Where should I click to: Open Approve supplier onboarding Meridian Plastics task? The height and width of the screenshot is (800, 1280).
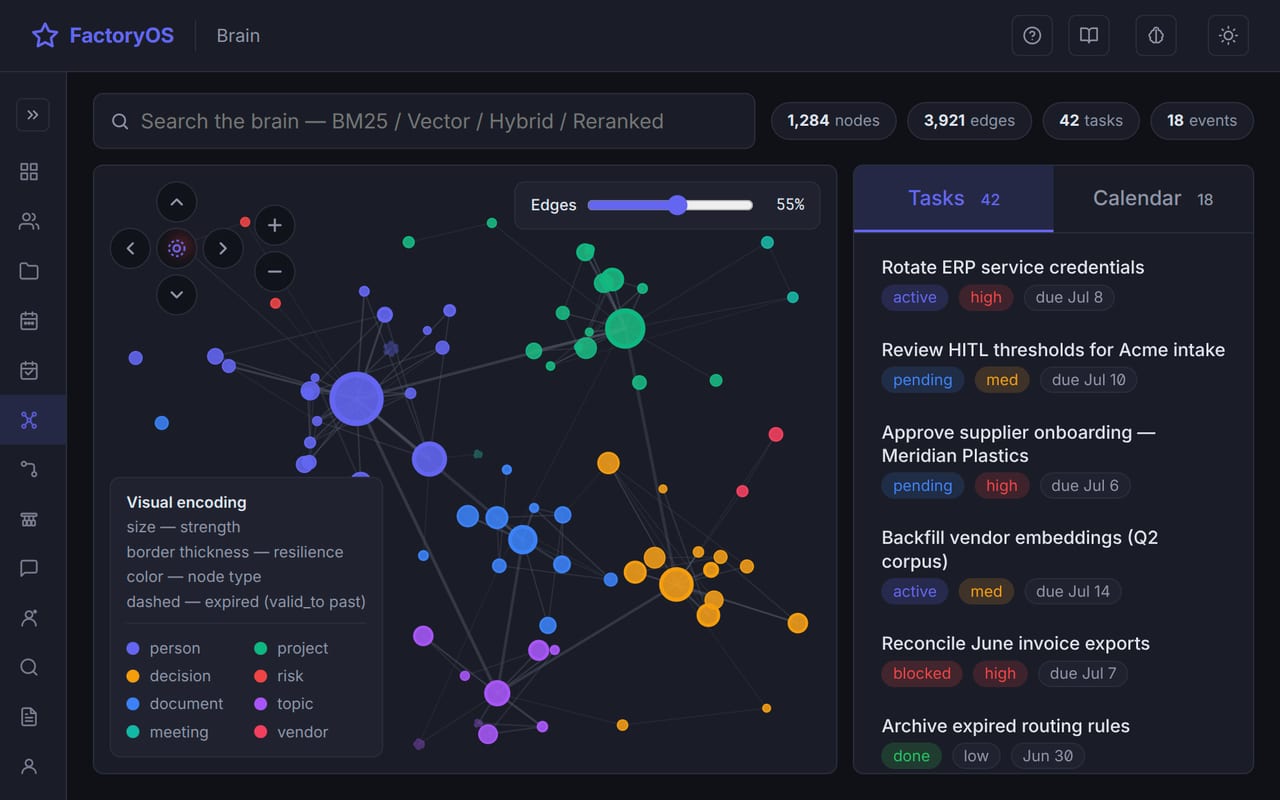coord(1018,444)
